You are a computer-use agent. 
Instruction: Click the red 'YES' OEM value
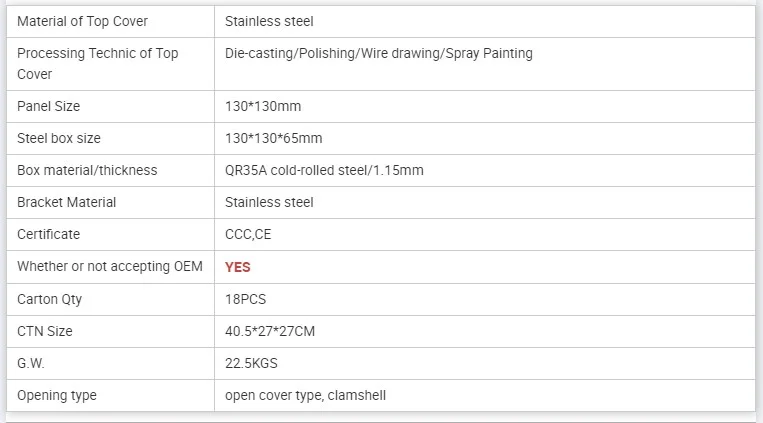pos(238,267)
